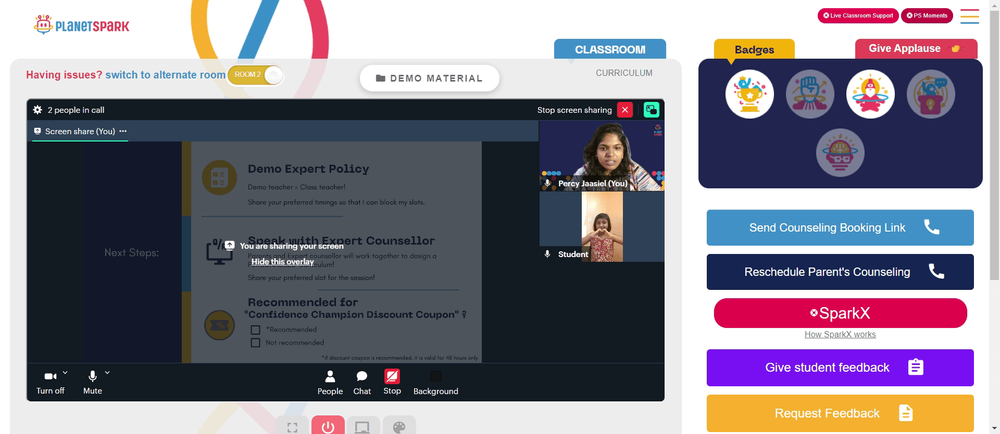Viewport: 1000px width, 434px height.
Task: Click Reschedule Parent's Counseling
Action: (840, 272)
